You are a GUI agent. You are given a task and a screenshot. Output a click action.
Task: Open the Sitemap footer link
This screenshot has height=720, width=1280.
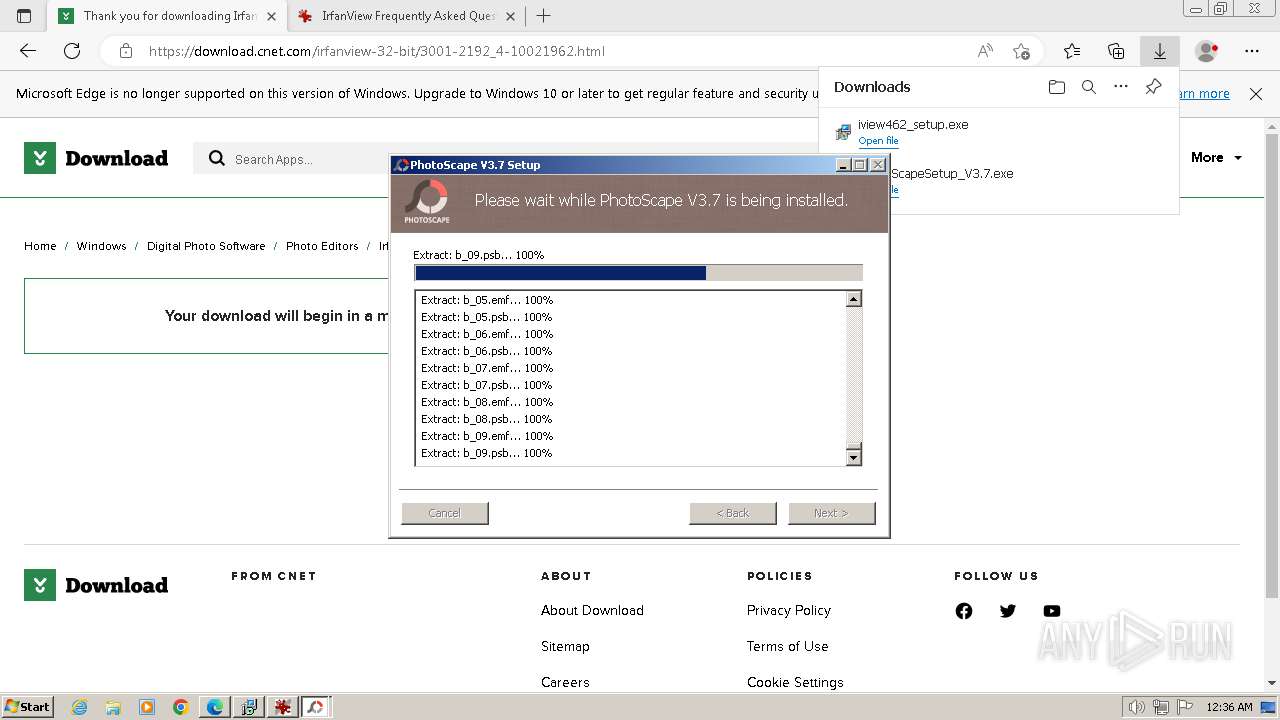(x=565, y=646)
